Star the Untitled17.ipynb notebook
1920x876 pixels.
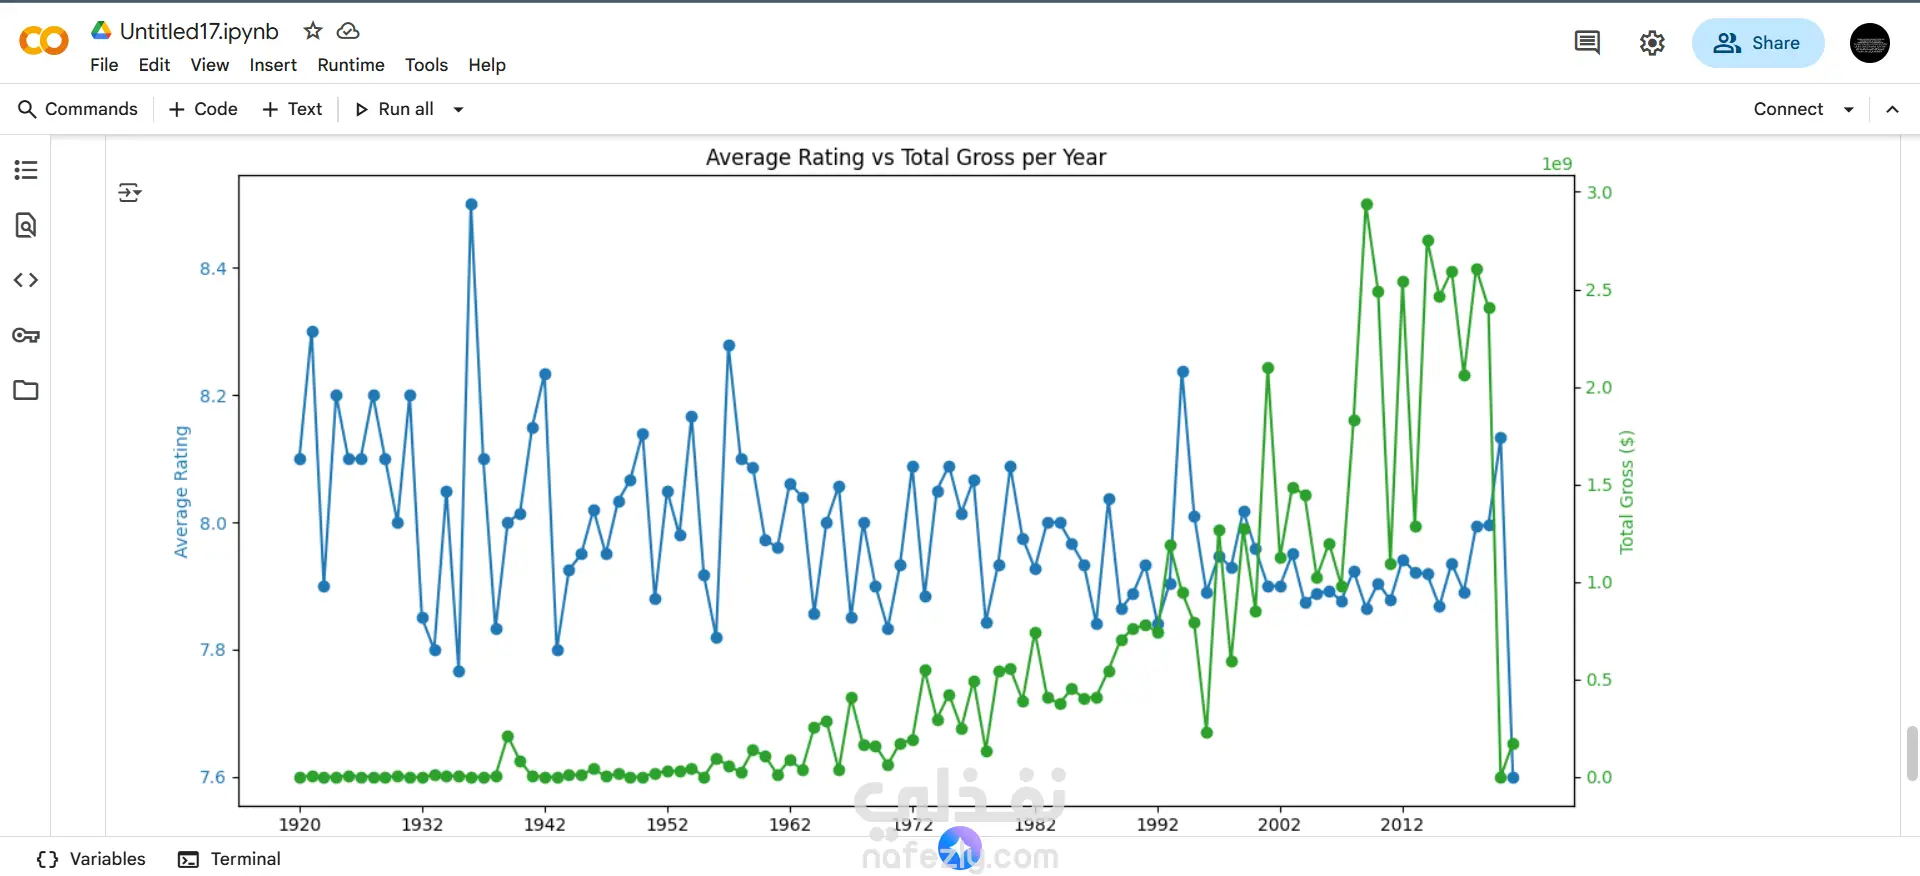tap(313, 31)
